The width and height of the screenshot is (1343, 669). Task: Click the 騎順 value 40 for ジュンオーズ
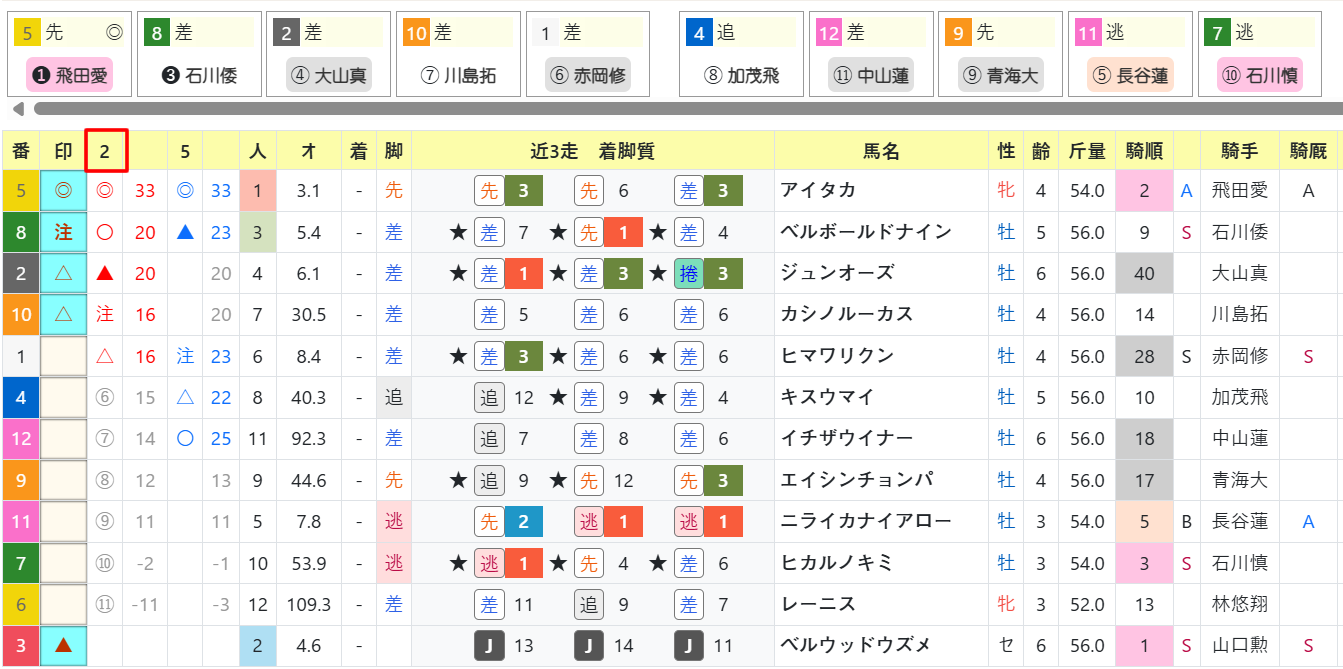click(x=1144, y=273)
